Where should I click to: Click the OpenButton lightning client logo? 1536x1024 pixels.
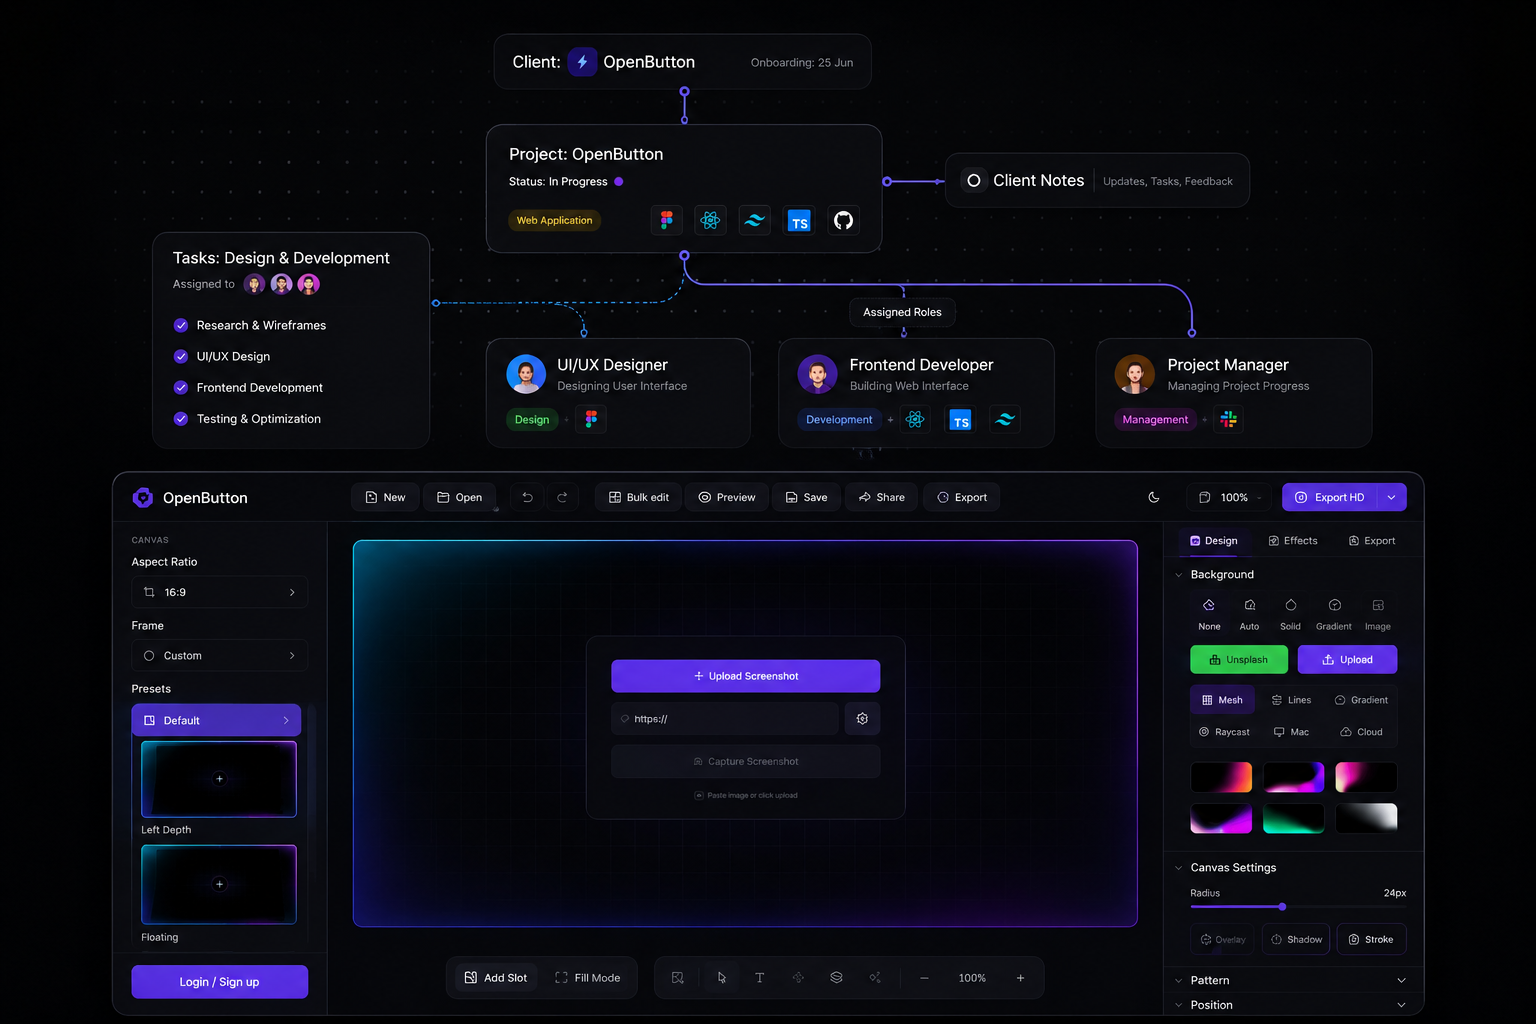click(582, 62)
